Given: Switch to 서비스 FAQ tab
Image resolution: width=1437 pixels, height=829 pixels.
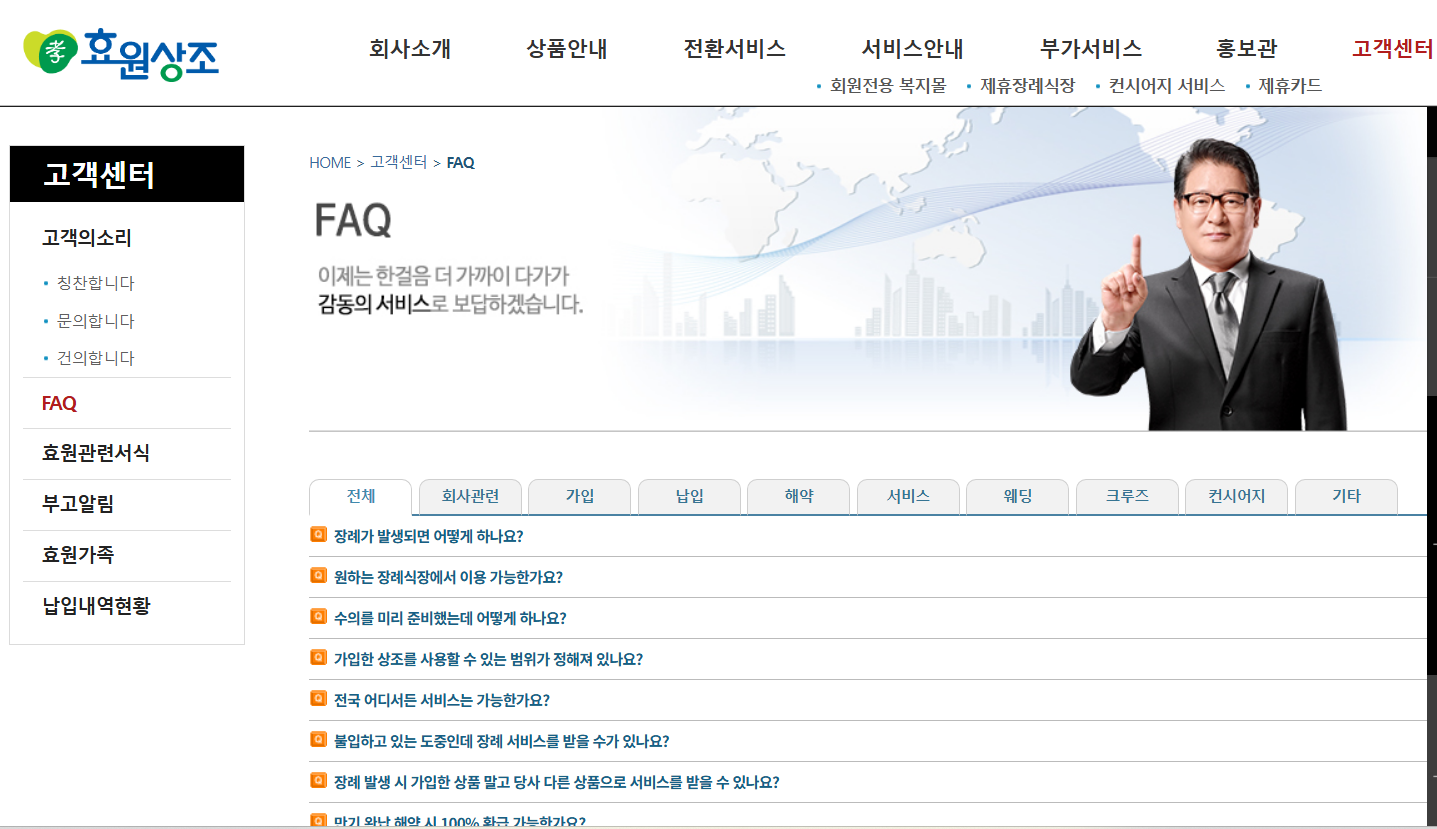Looking at the screenshot, I should pos(908,497).
